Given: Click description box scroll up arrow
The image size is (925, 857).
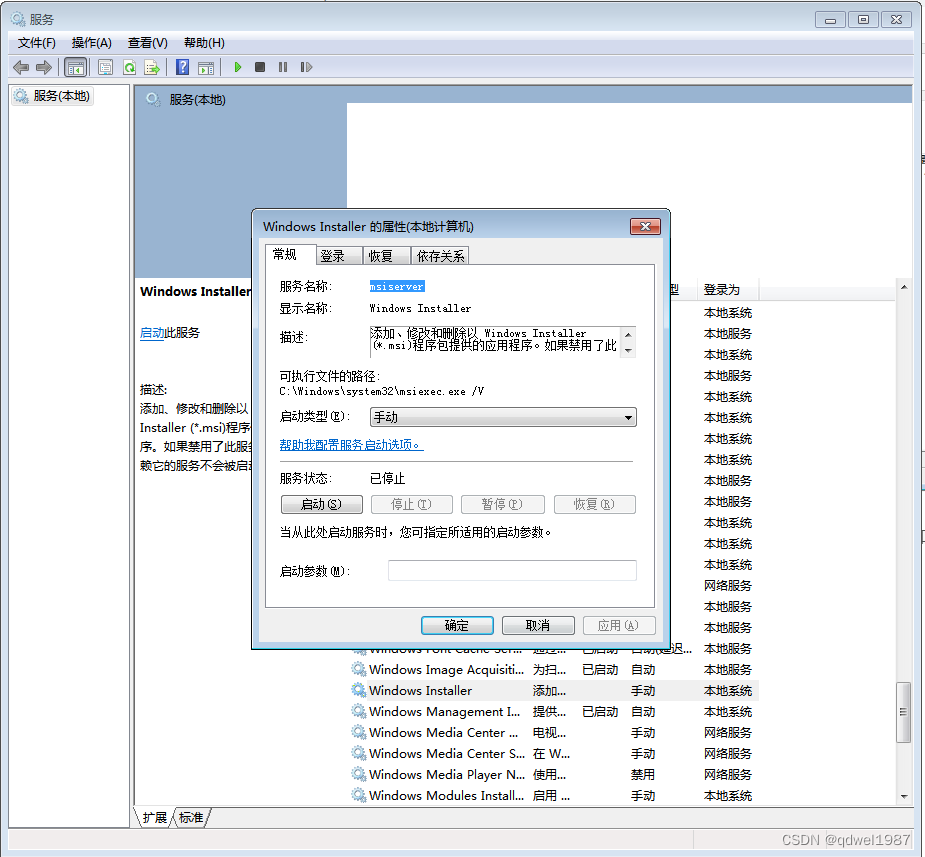Looking at the screenshot, I should (628, 334).
